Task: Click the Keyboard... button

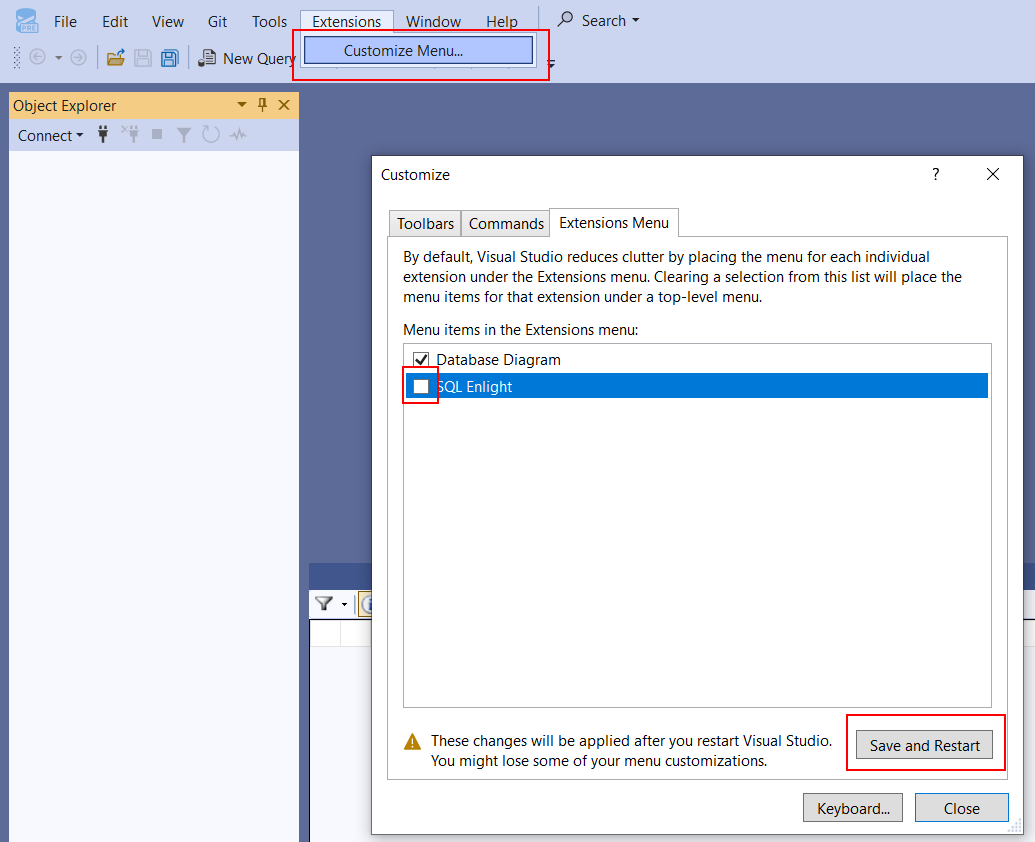Action: (853, 808)
